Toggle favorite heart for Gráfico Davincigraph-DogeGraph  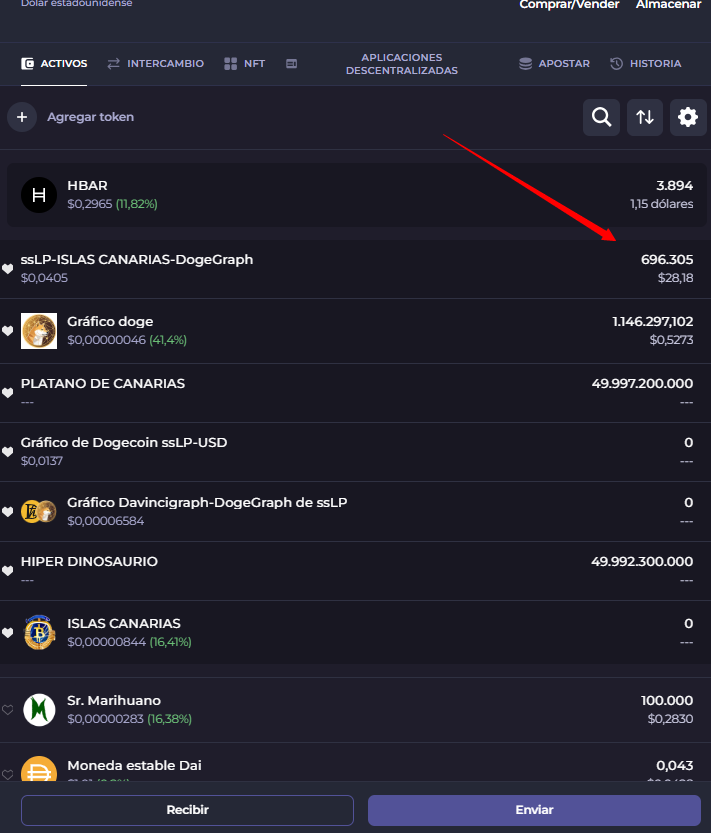pos(7,512)
